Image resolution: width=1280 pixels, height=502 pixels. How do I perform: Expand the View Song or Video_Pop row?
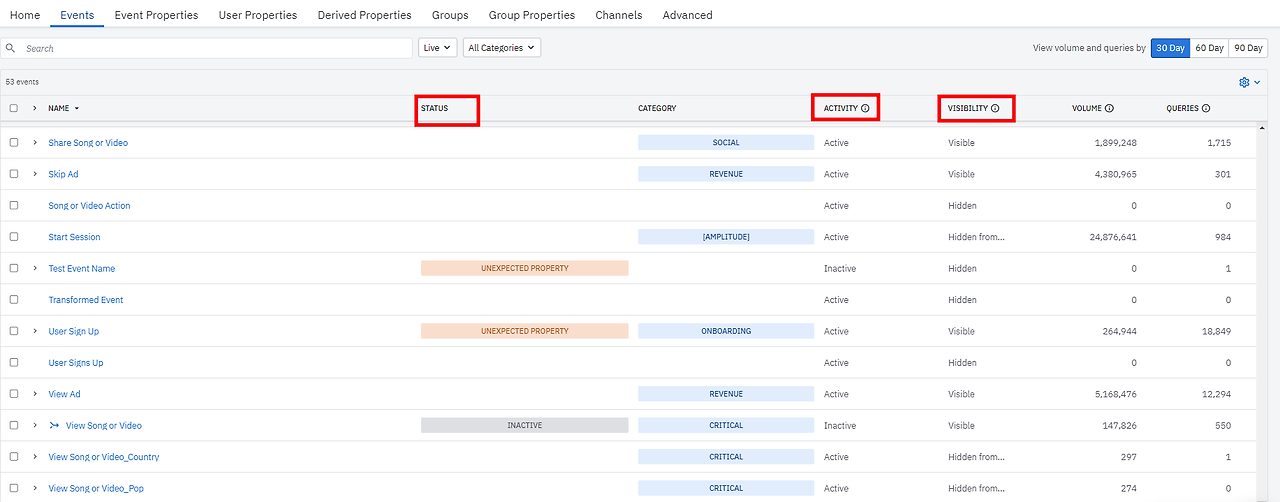click(35, 489)
